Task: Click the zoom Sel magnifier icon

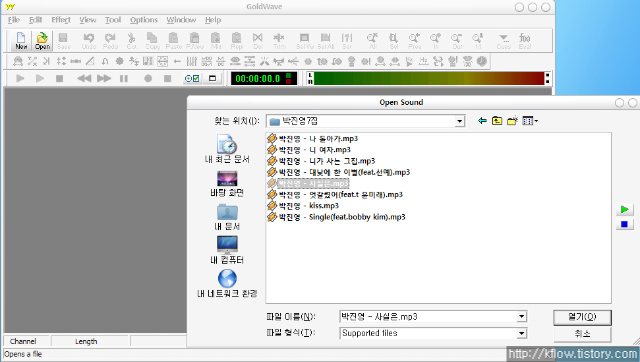Action: pos(393,41)
